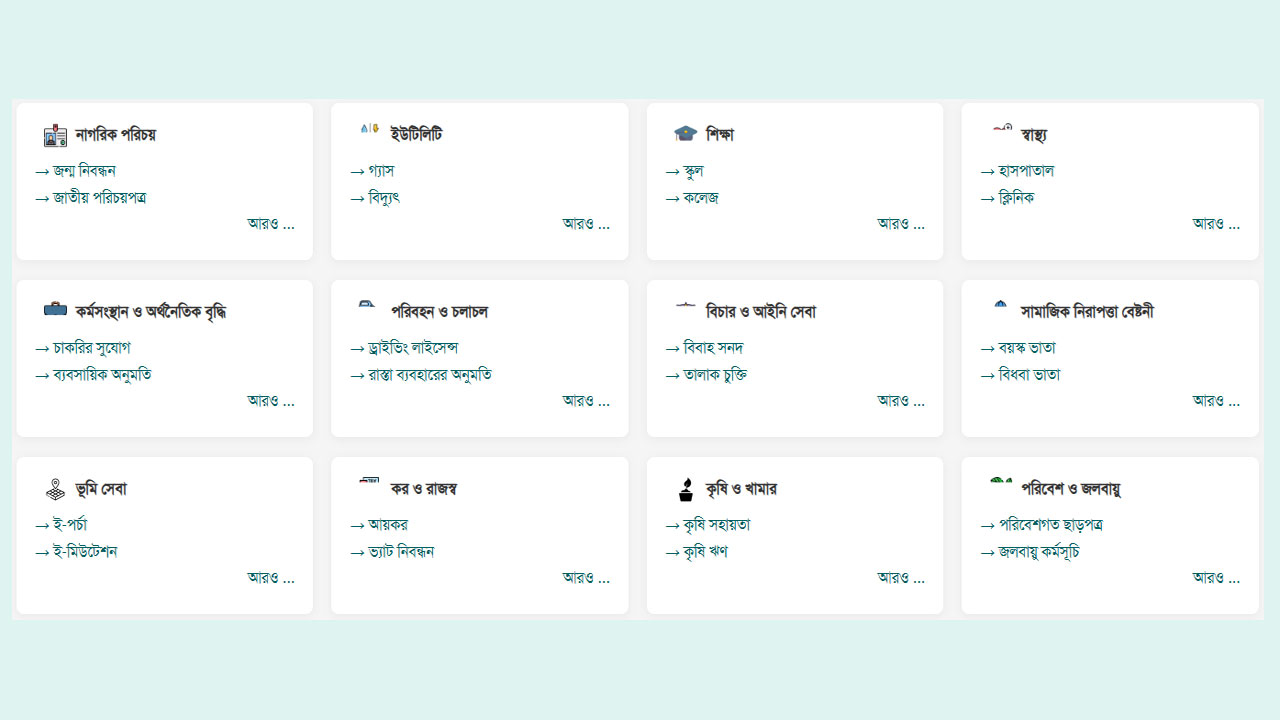Click the সামাজিক নিরাপত্তা বেষ্টনী heading
1280x720 pixels.
(x=1087, y=312)
